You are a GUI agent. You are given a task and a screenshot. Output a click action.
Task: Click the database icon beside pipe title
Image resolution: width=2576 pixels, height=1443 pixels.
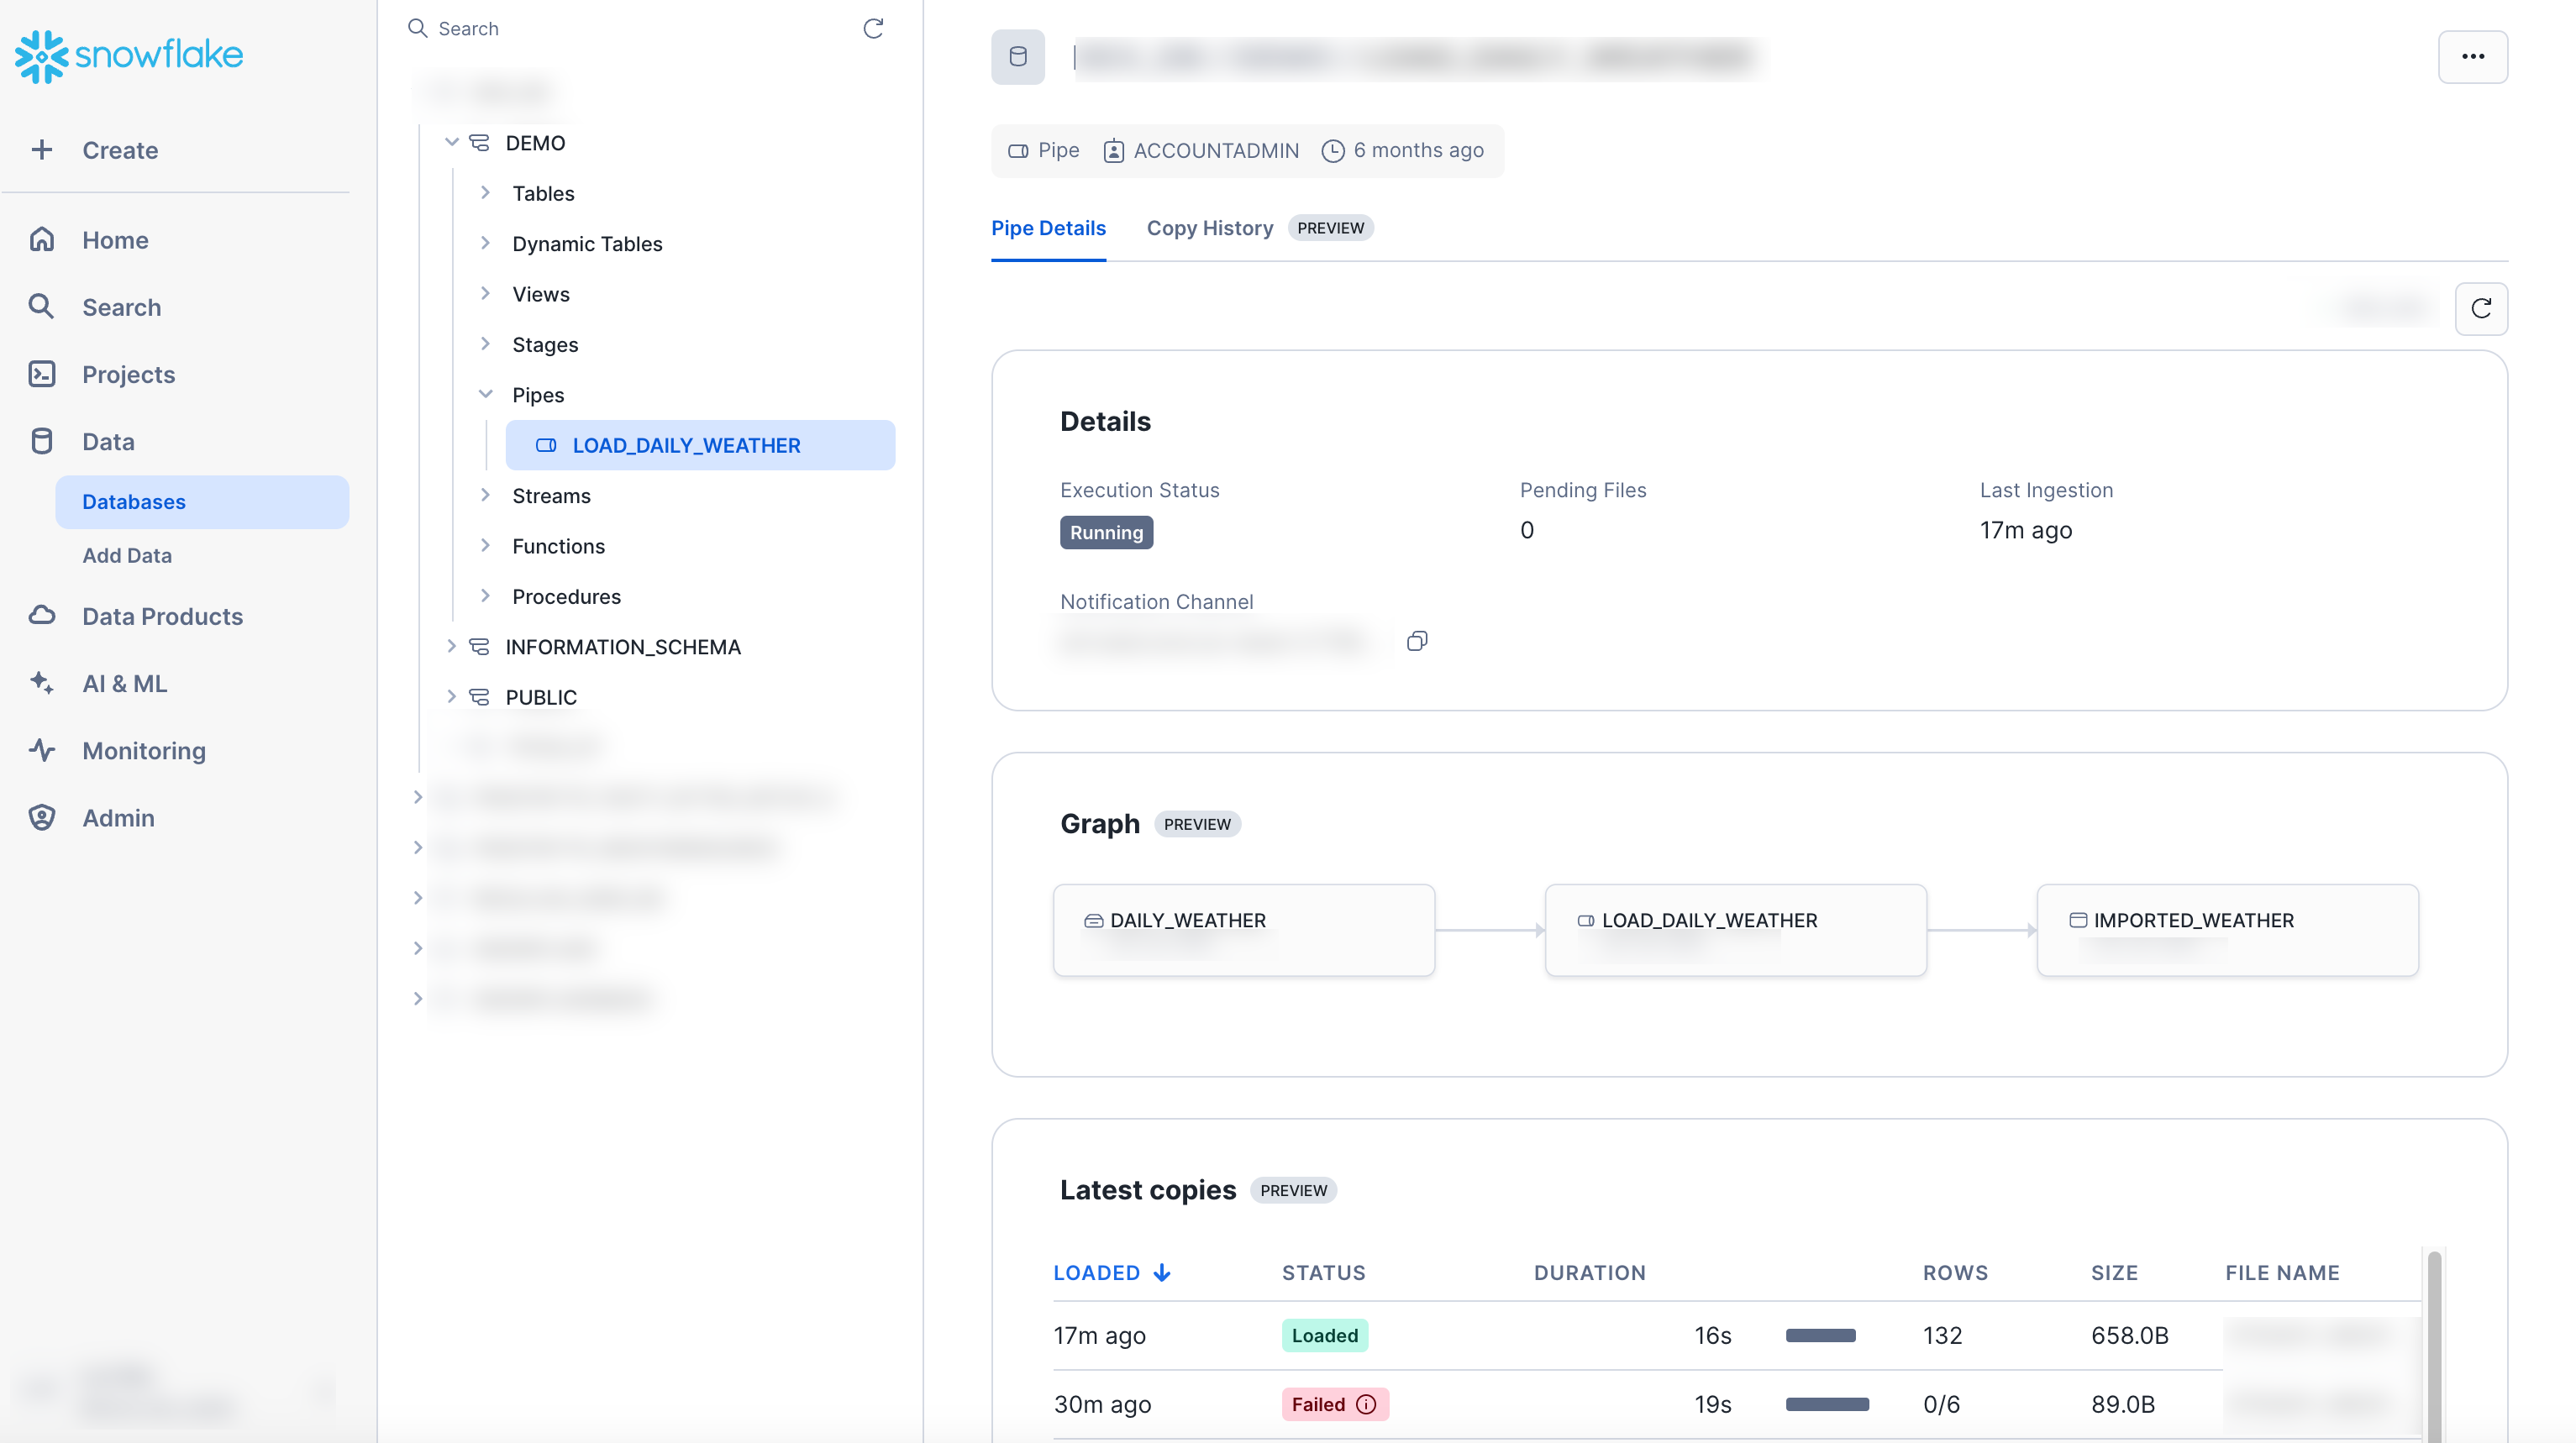point(1018,57)
